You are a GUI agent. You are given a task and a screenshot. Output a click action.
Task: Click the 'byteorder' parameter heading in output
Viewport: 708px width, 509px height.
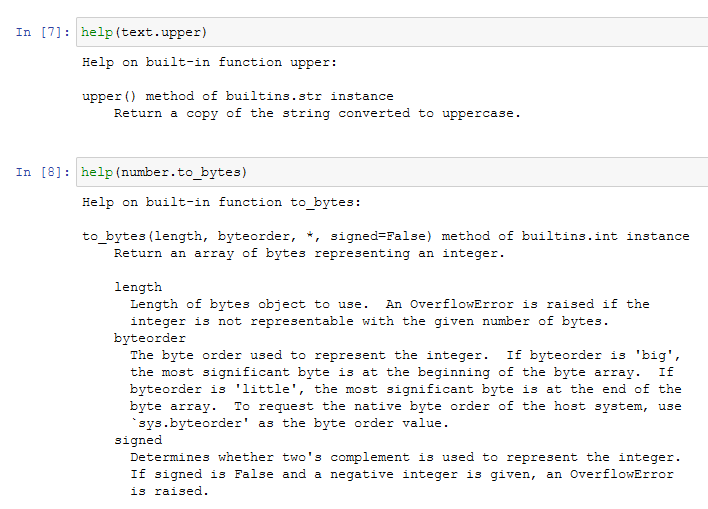click(150, 338)
